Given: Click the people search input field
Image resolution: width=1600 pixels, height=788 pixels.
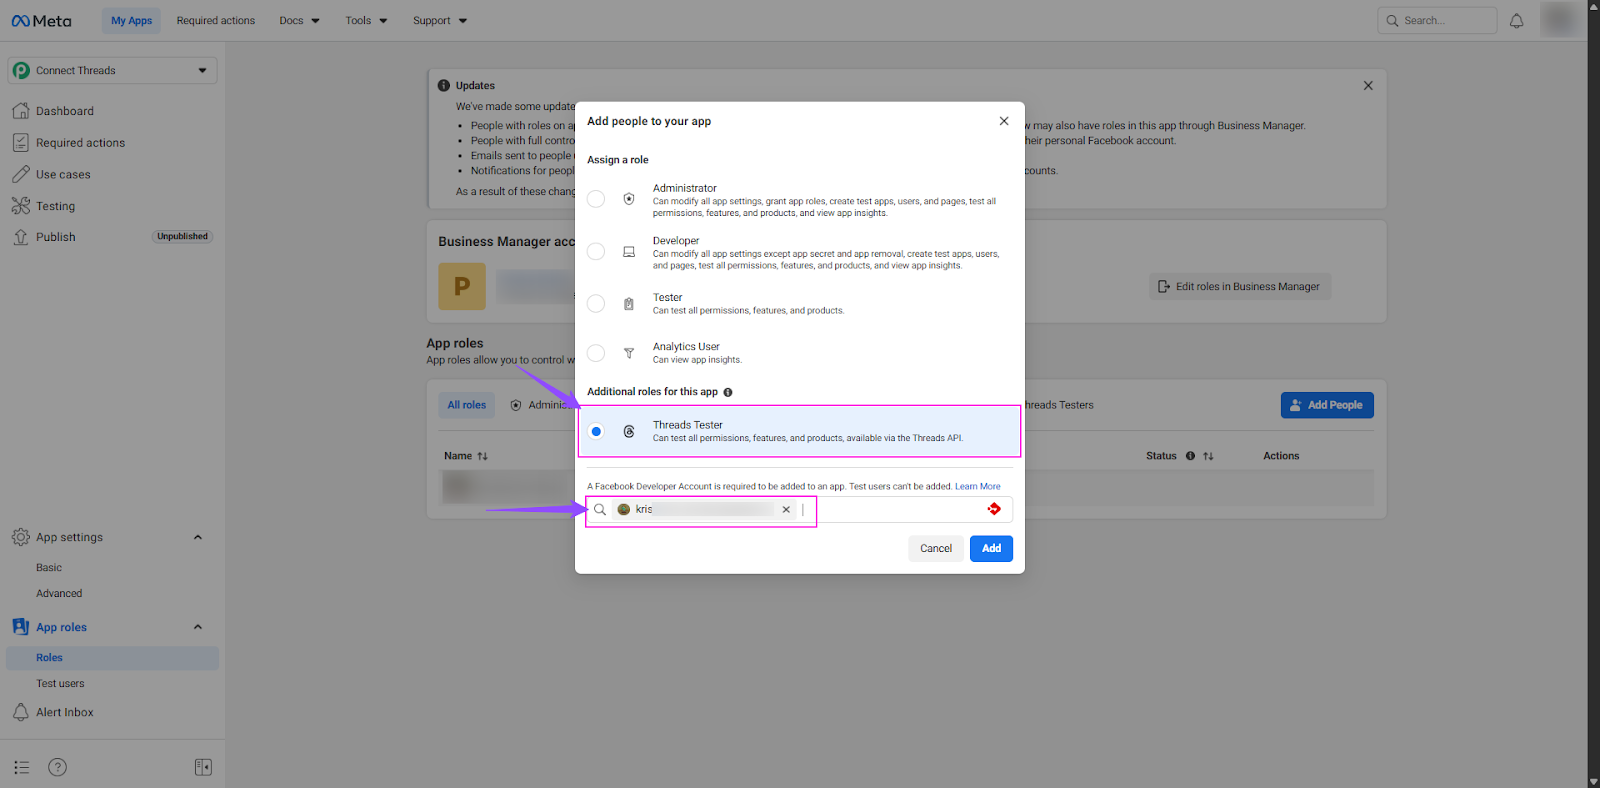Looking at the screenshot, I should (x=890, y=510).
